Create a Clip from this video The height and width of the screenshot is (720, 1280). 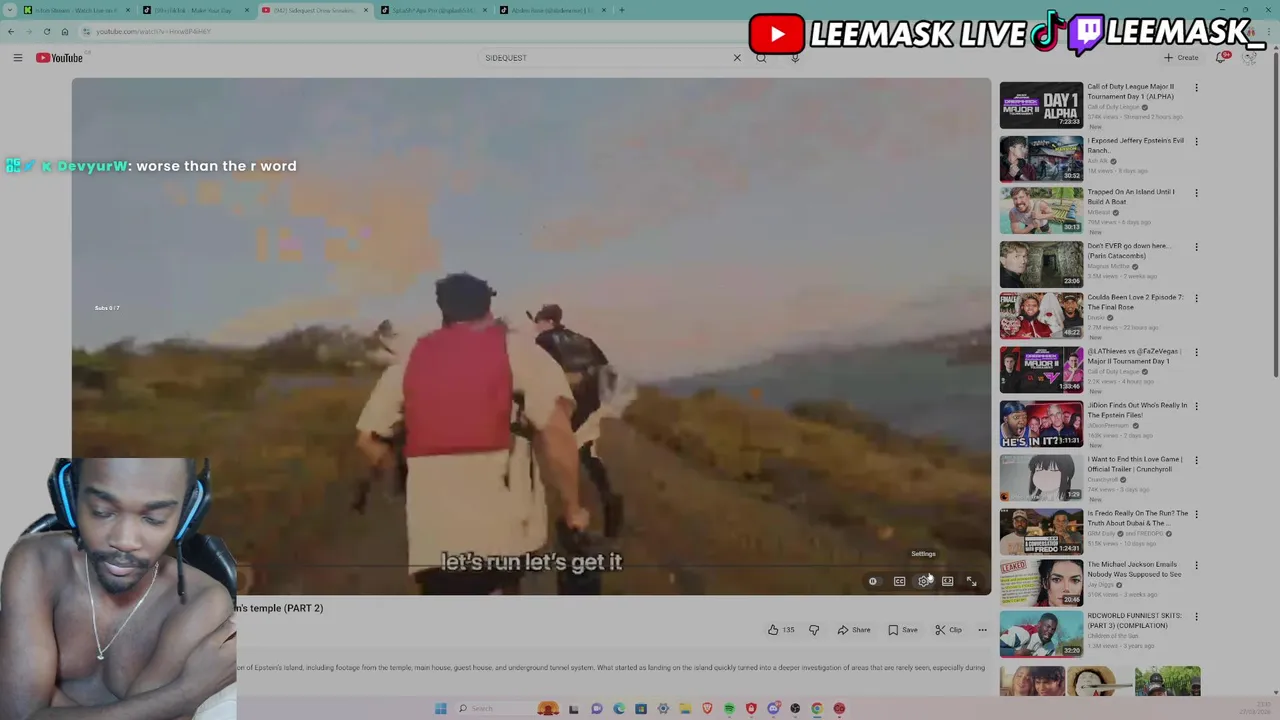(x=949, y=630)
